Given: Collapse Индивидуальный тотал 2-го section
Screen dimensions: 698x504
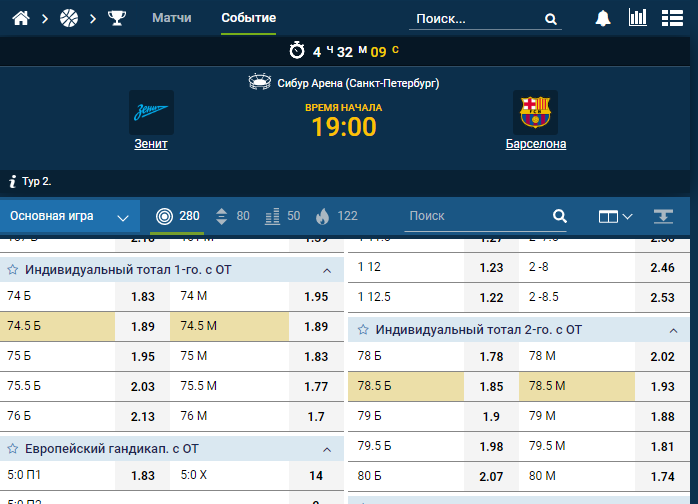Looking at the screenshot, I should 673,330.
